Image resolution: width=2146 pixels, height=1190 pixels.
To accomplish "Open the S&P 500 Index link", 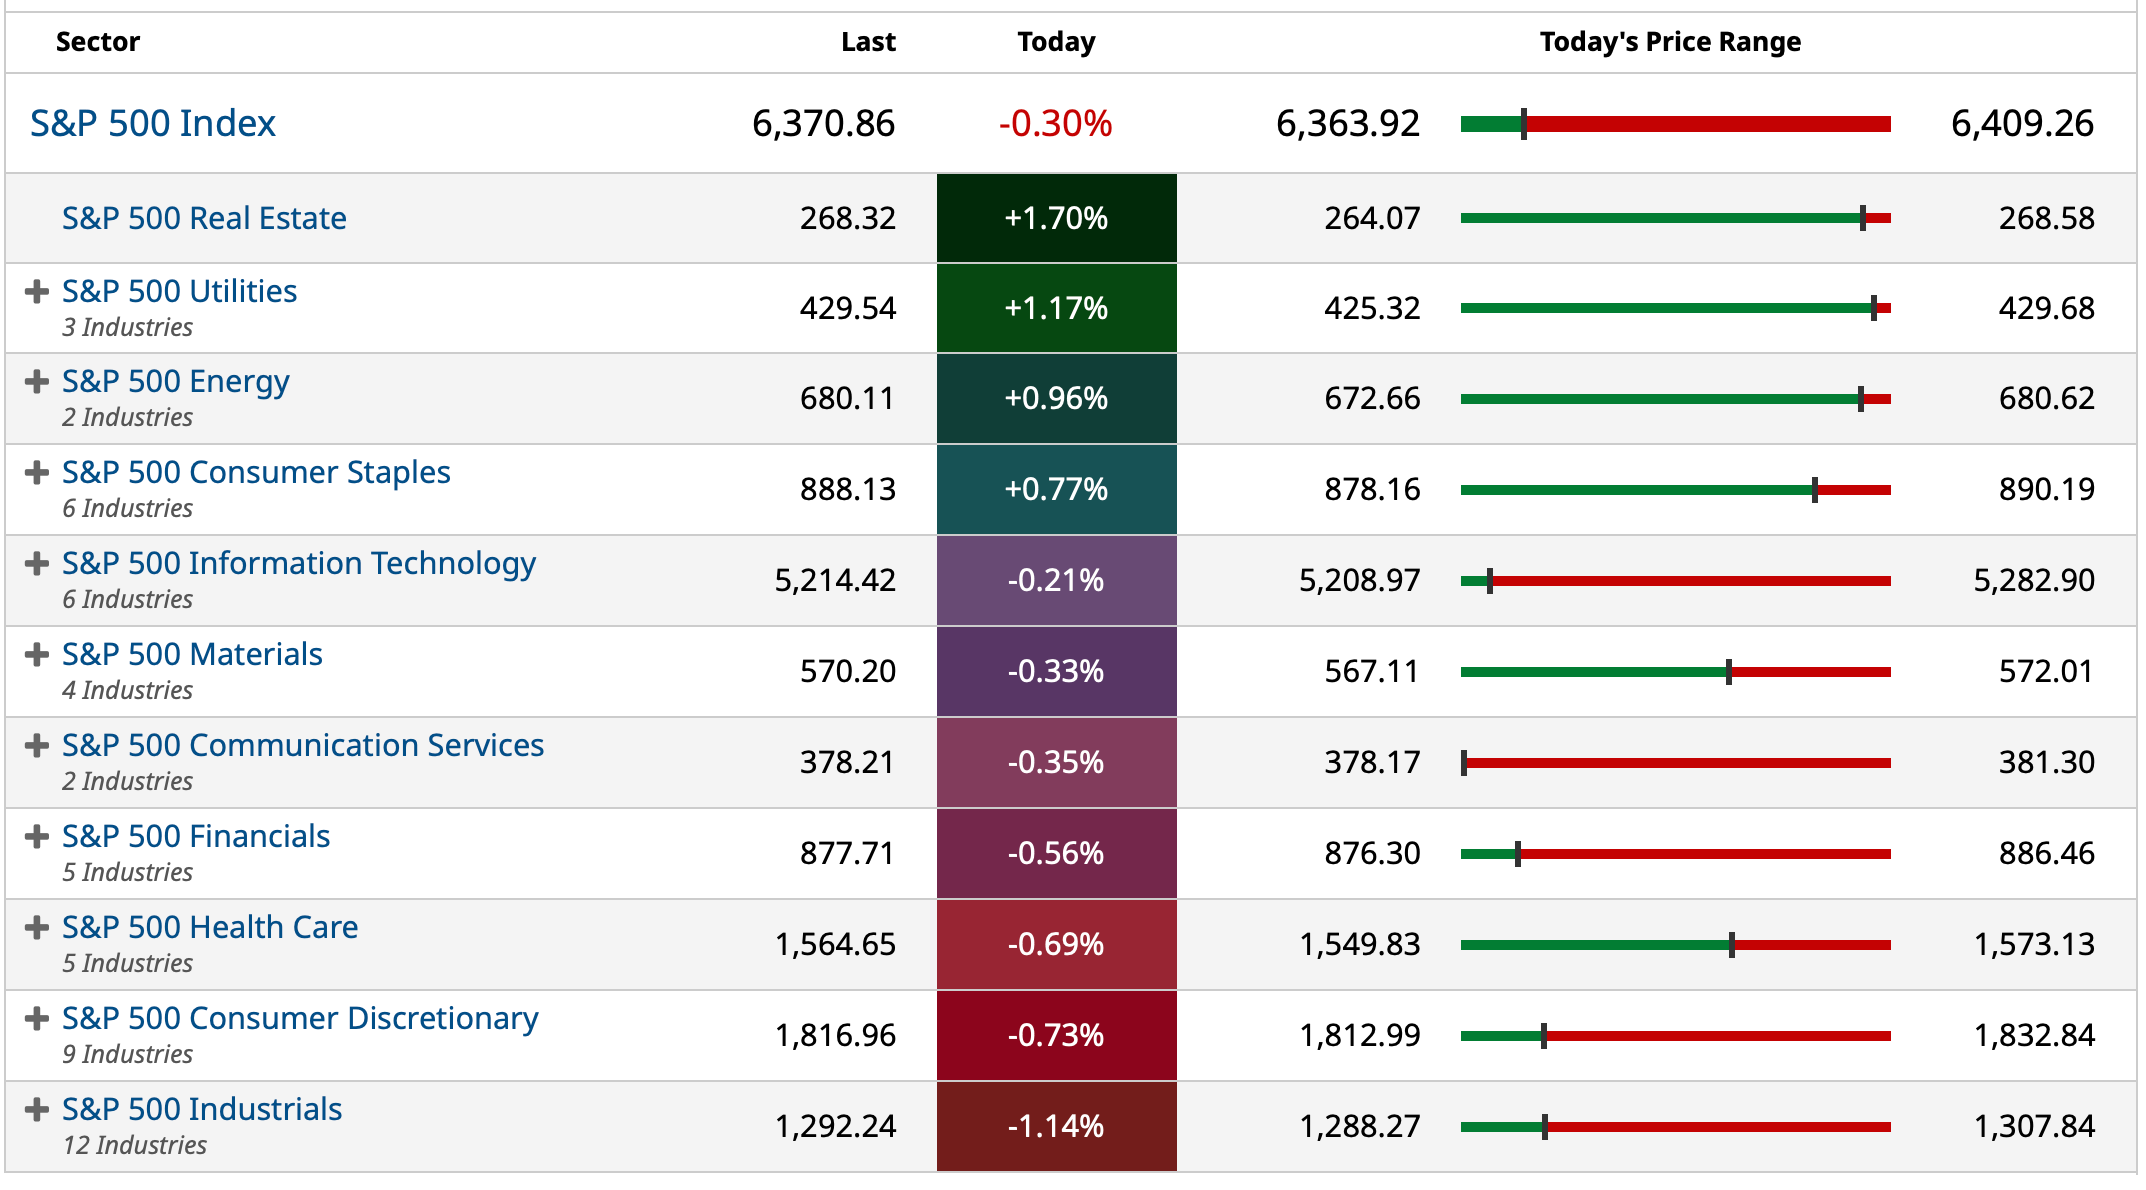I will click(153, 124).
